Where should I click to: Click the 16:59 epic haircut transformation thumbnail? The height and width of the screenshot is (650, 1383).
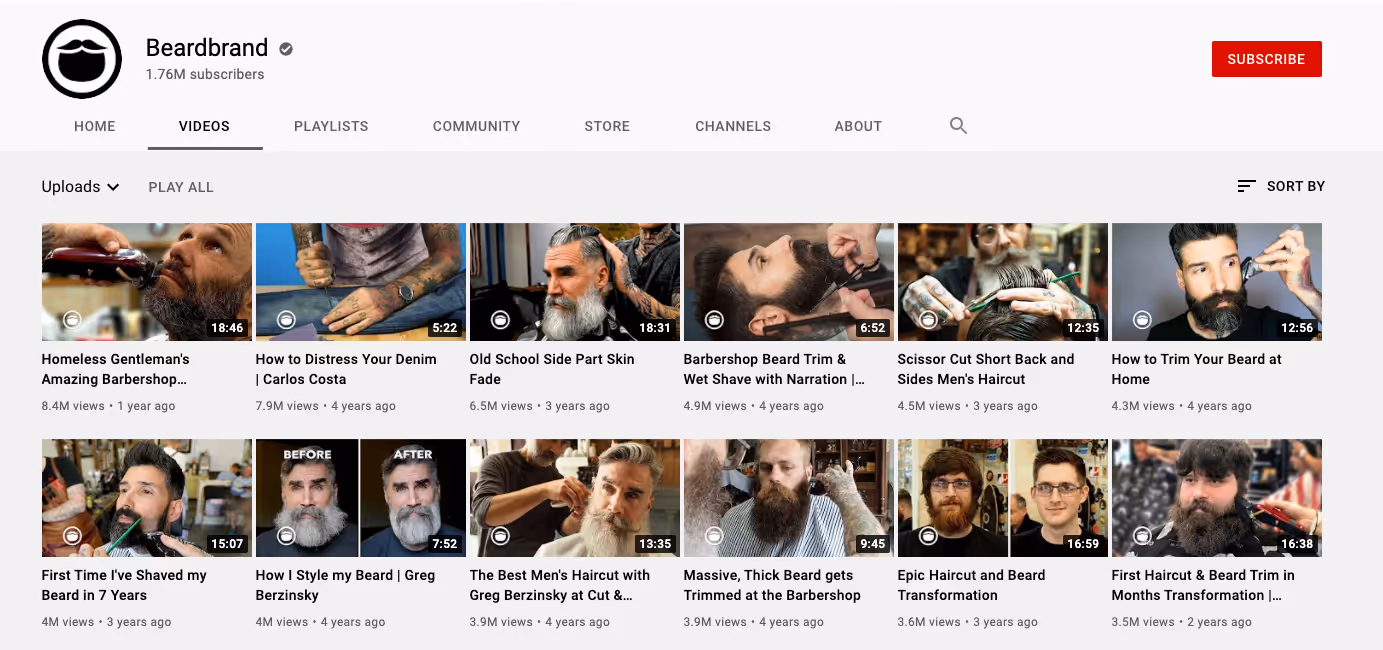point(1003,498)
